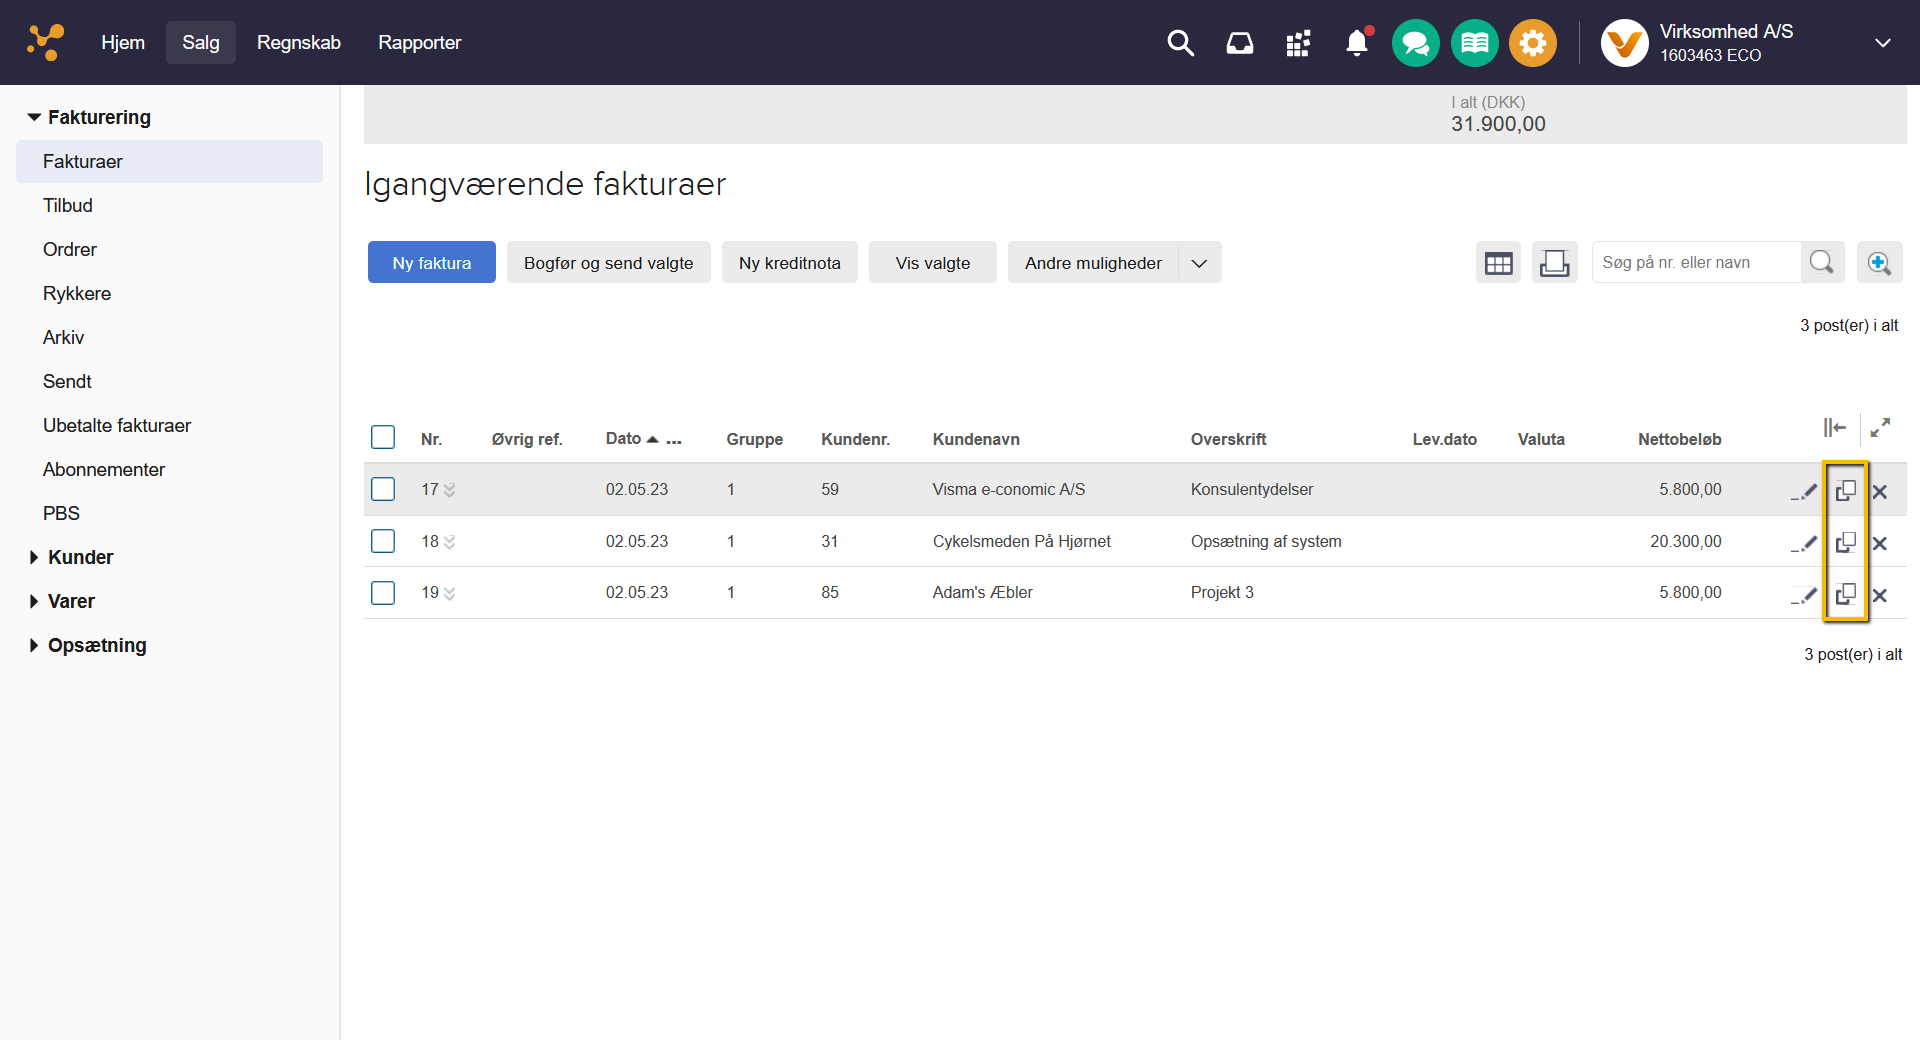1920x1040 pixels.
Task: Tick checkbox for invoice 19
Action: coord(383,592)
